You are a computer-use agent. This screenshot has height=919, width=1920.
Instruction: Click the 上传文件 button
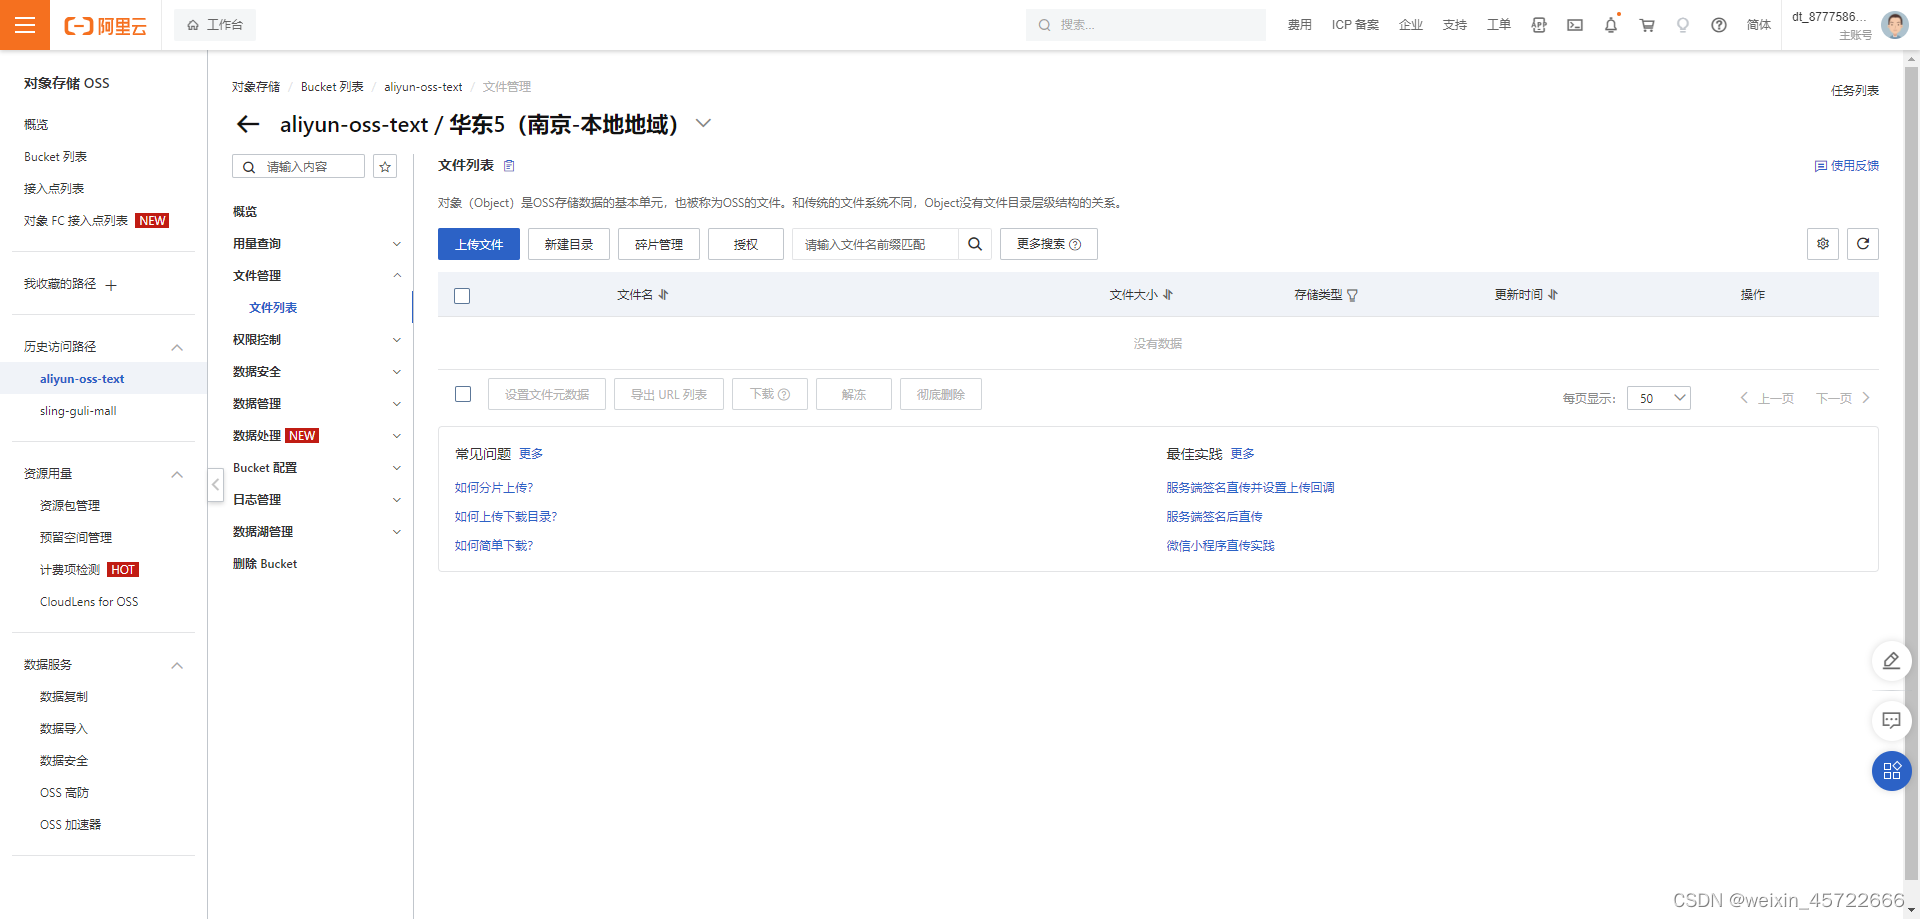coord(479,244)
